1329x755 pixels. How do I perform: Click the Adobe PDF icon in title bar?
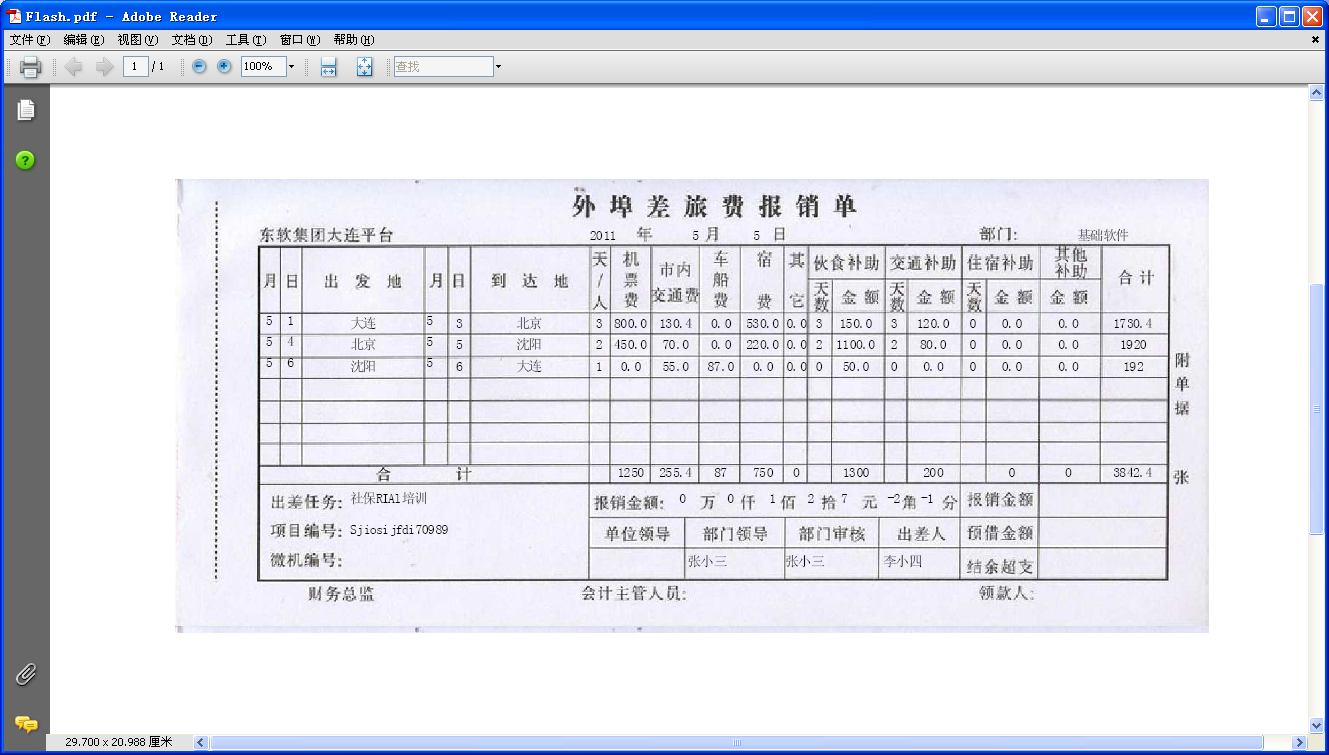coord(14,16)
